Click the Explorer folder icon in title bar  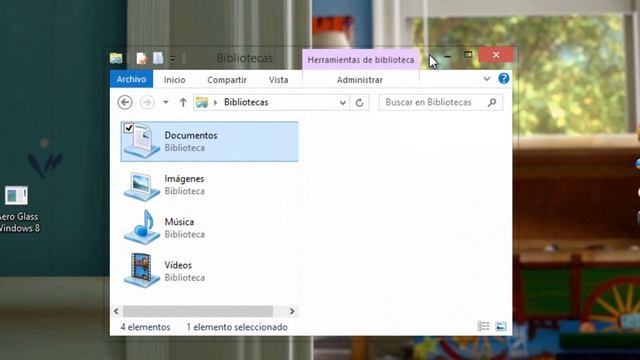[116, 58]
